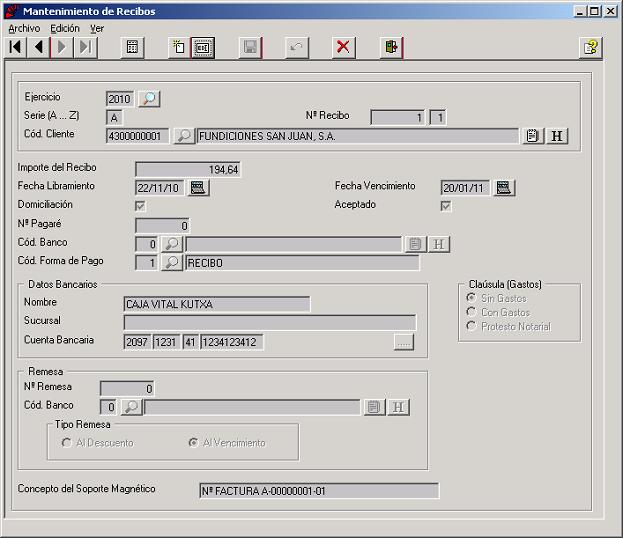
Task: Click the Nº Remesa field
Action: click(127, 389)
